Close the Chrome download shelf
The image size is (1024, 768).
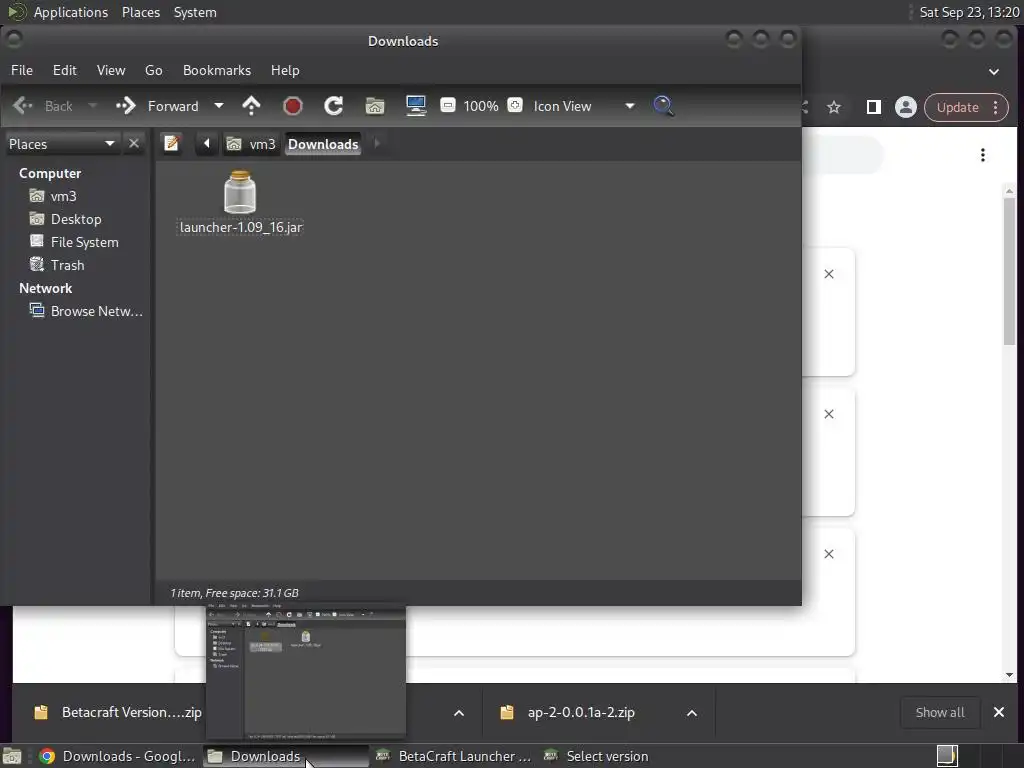point(999,712)
